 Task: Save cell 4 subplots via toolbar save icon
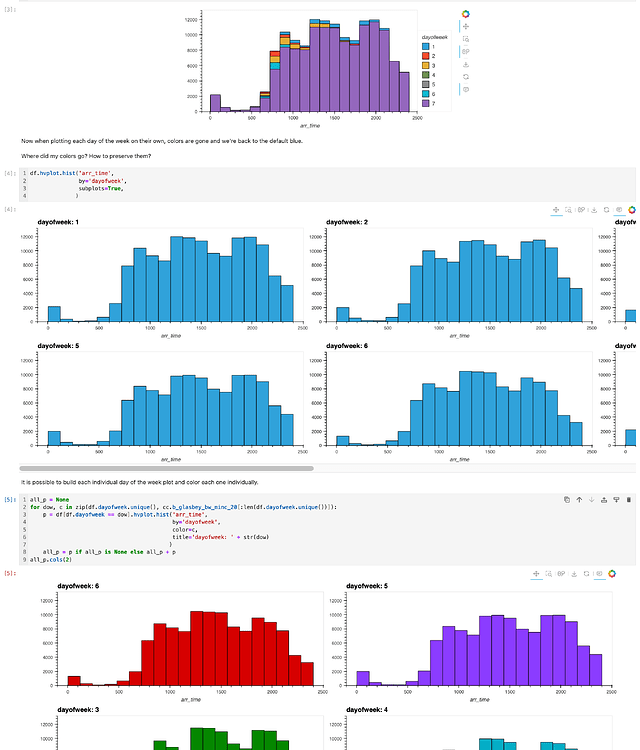point(594,210)
